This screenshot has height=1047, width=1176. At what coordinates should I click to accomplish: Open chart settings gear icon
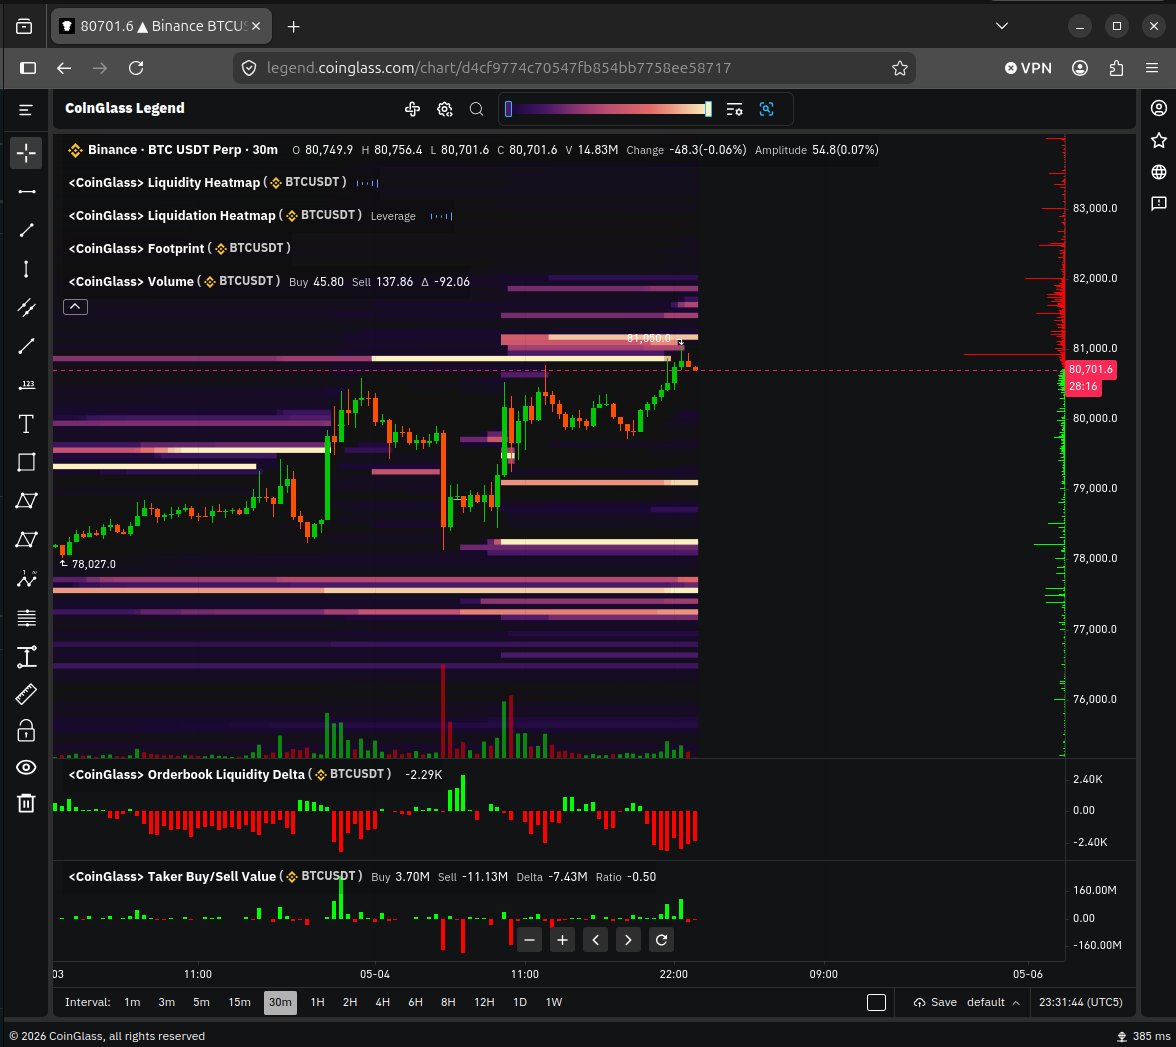(x=445, y=110)
